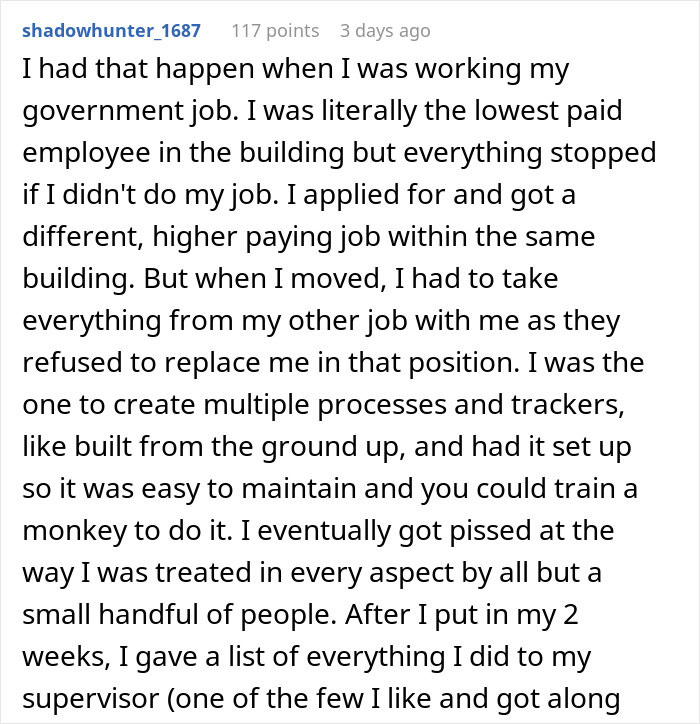Click the phrase "monkey to do it"
700x724 pixels.
pos(127,531)
